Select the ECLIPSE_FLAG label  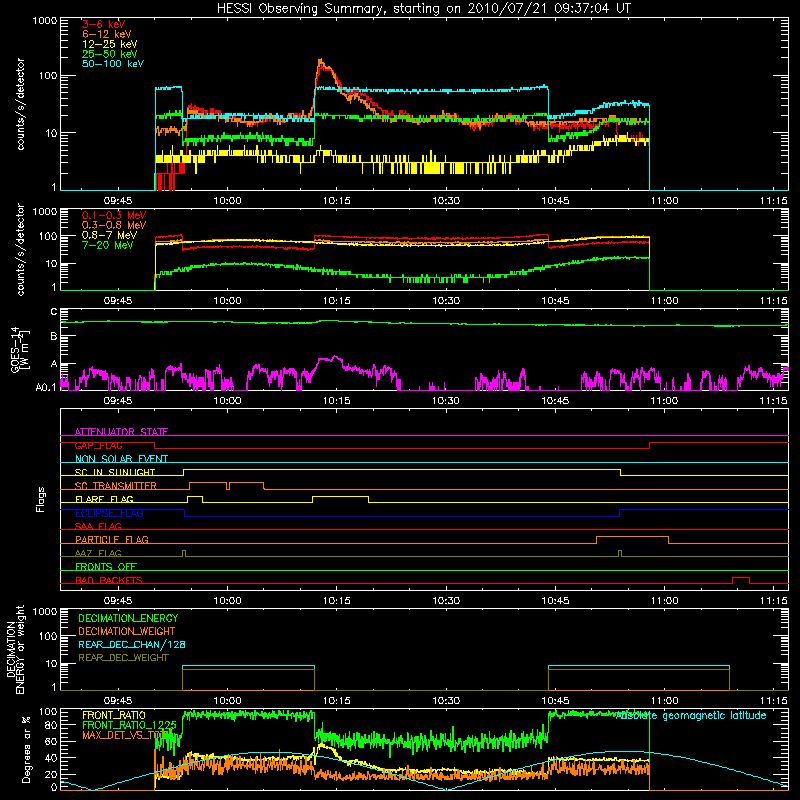pyautogui.click(x=109, y=513)
